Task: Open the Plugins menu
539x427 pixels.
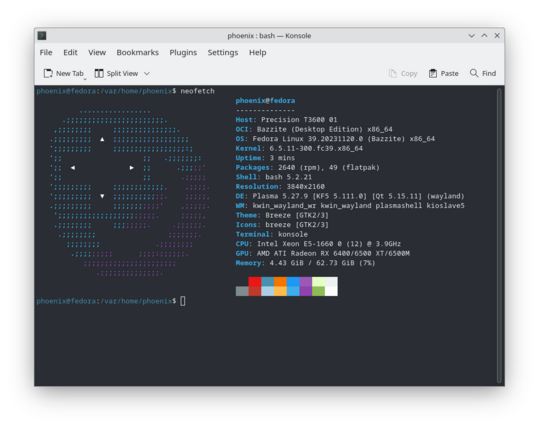Action: [183, 53]
